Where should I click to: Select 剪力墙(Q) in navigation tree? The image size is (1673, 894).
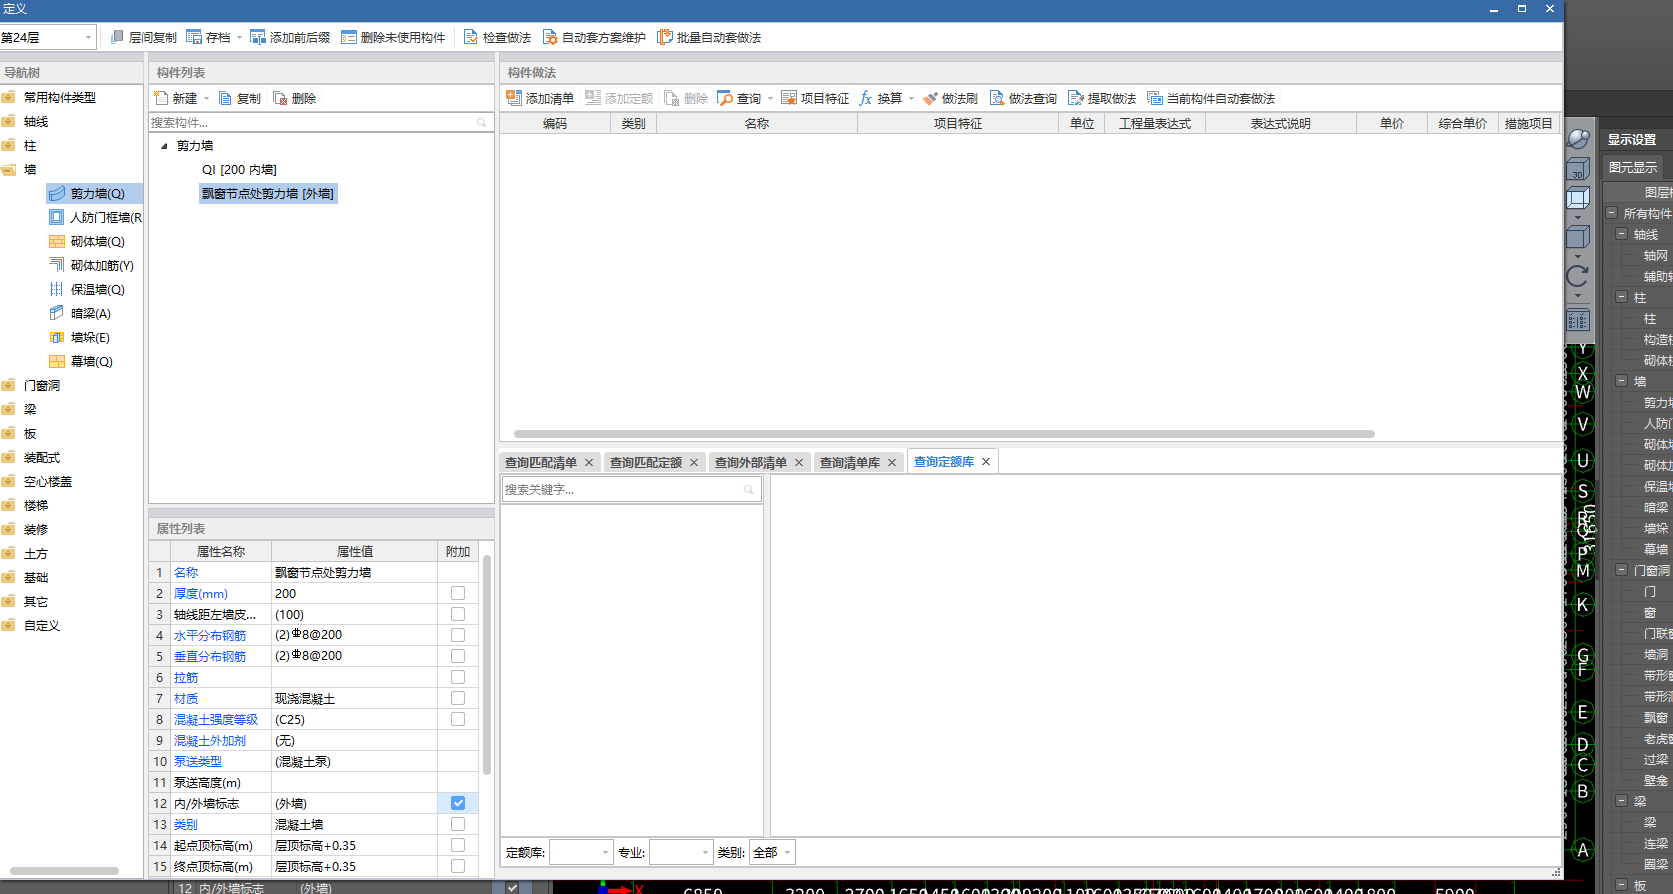[x=97, y=193]
